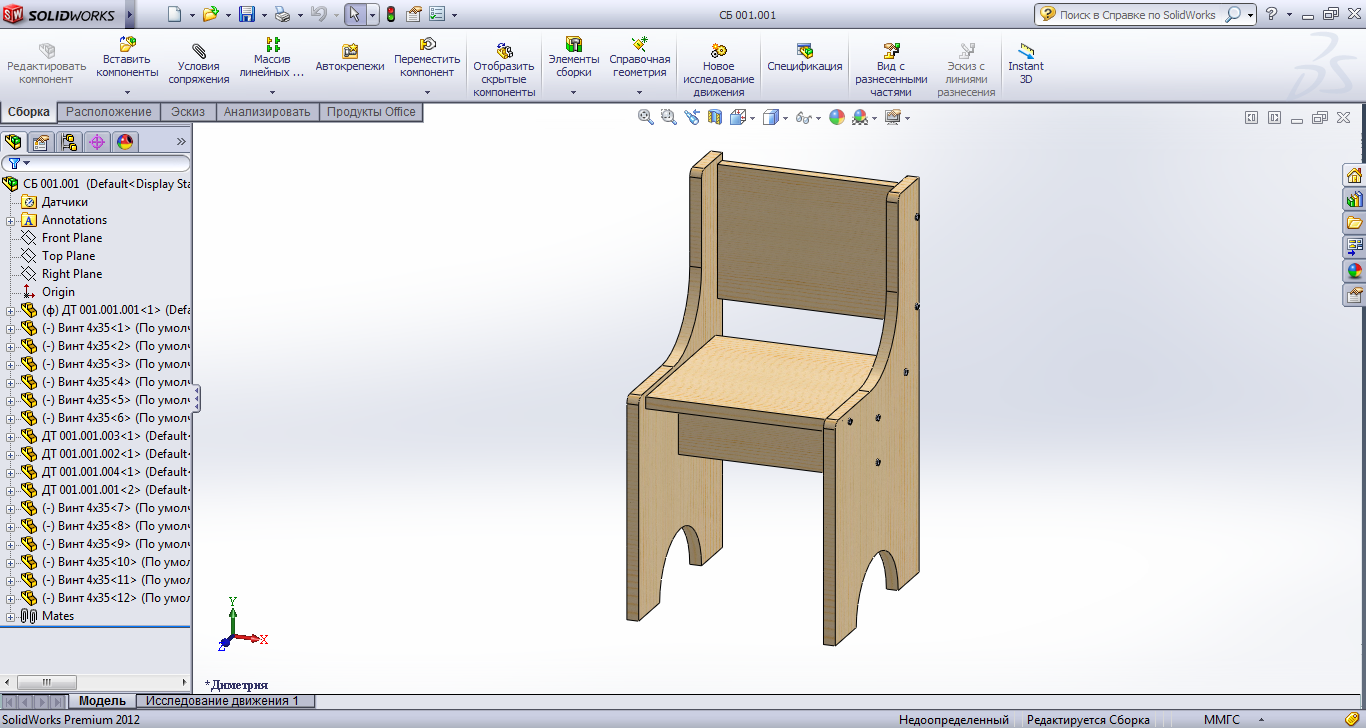Click the Open file folder icon
The height and width of the screenshot is (728, 1366).
[x=210, y=14]
